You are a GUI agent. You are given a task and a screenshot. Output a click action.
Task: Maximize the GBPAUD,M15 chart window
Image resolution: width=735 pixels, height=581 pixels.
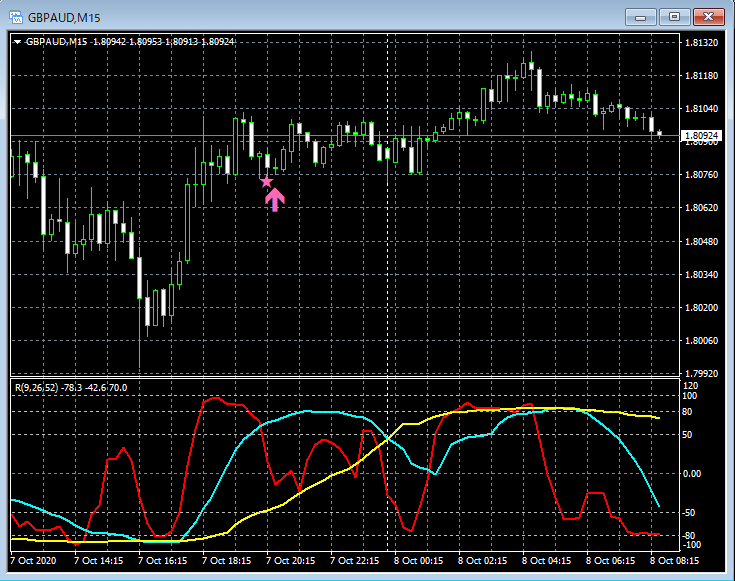tap(674, 17)
